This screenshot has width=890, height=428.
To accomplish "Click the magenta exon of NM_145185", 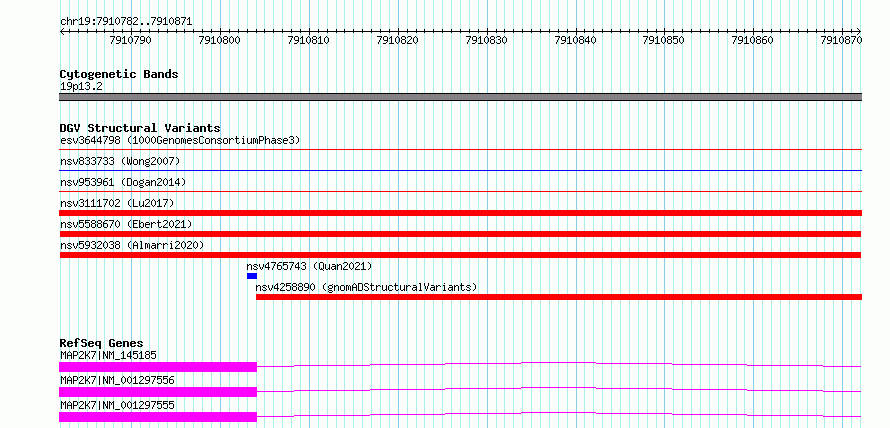I will (x=158, y=367).
